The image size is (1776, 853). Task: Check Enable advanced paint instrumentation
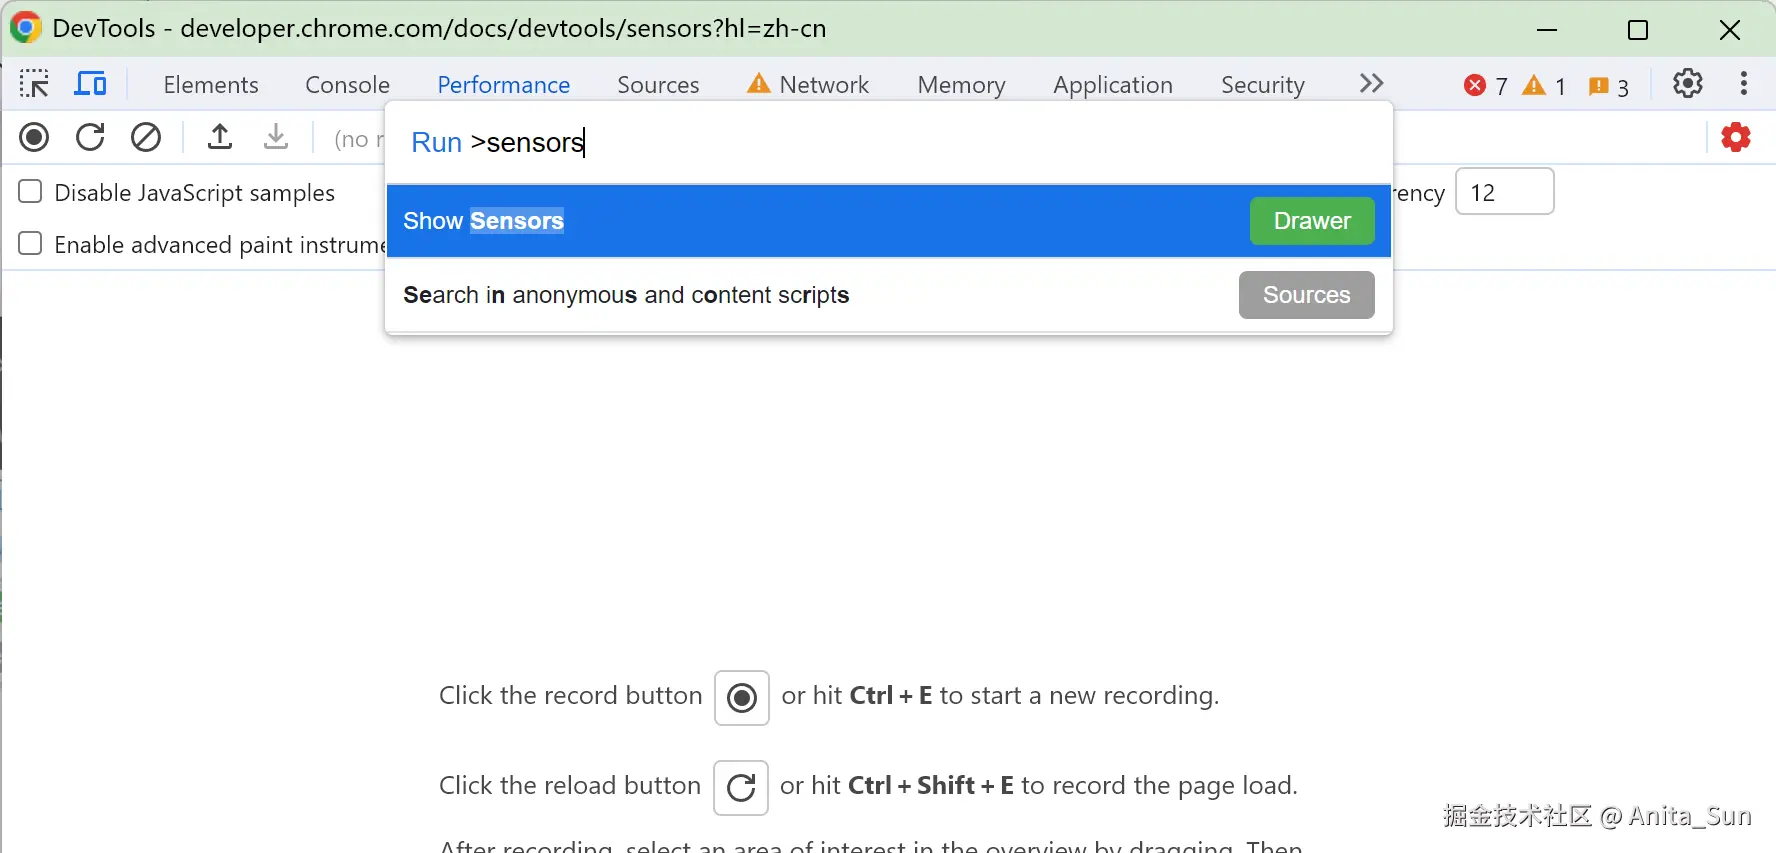pos(31,244)
